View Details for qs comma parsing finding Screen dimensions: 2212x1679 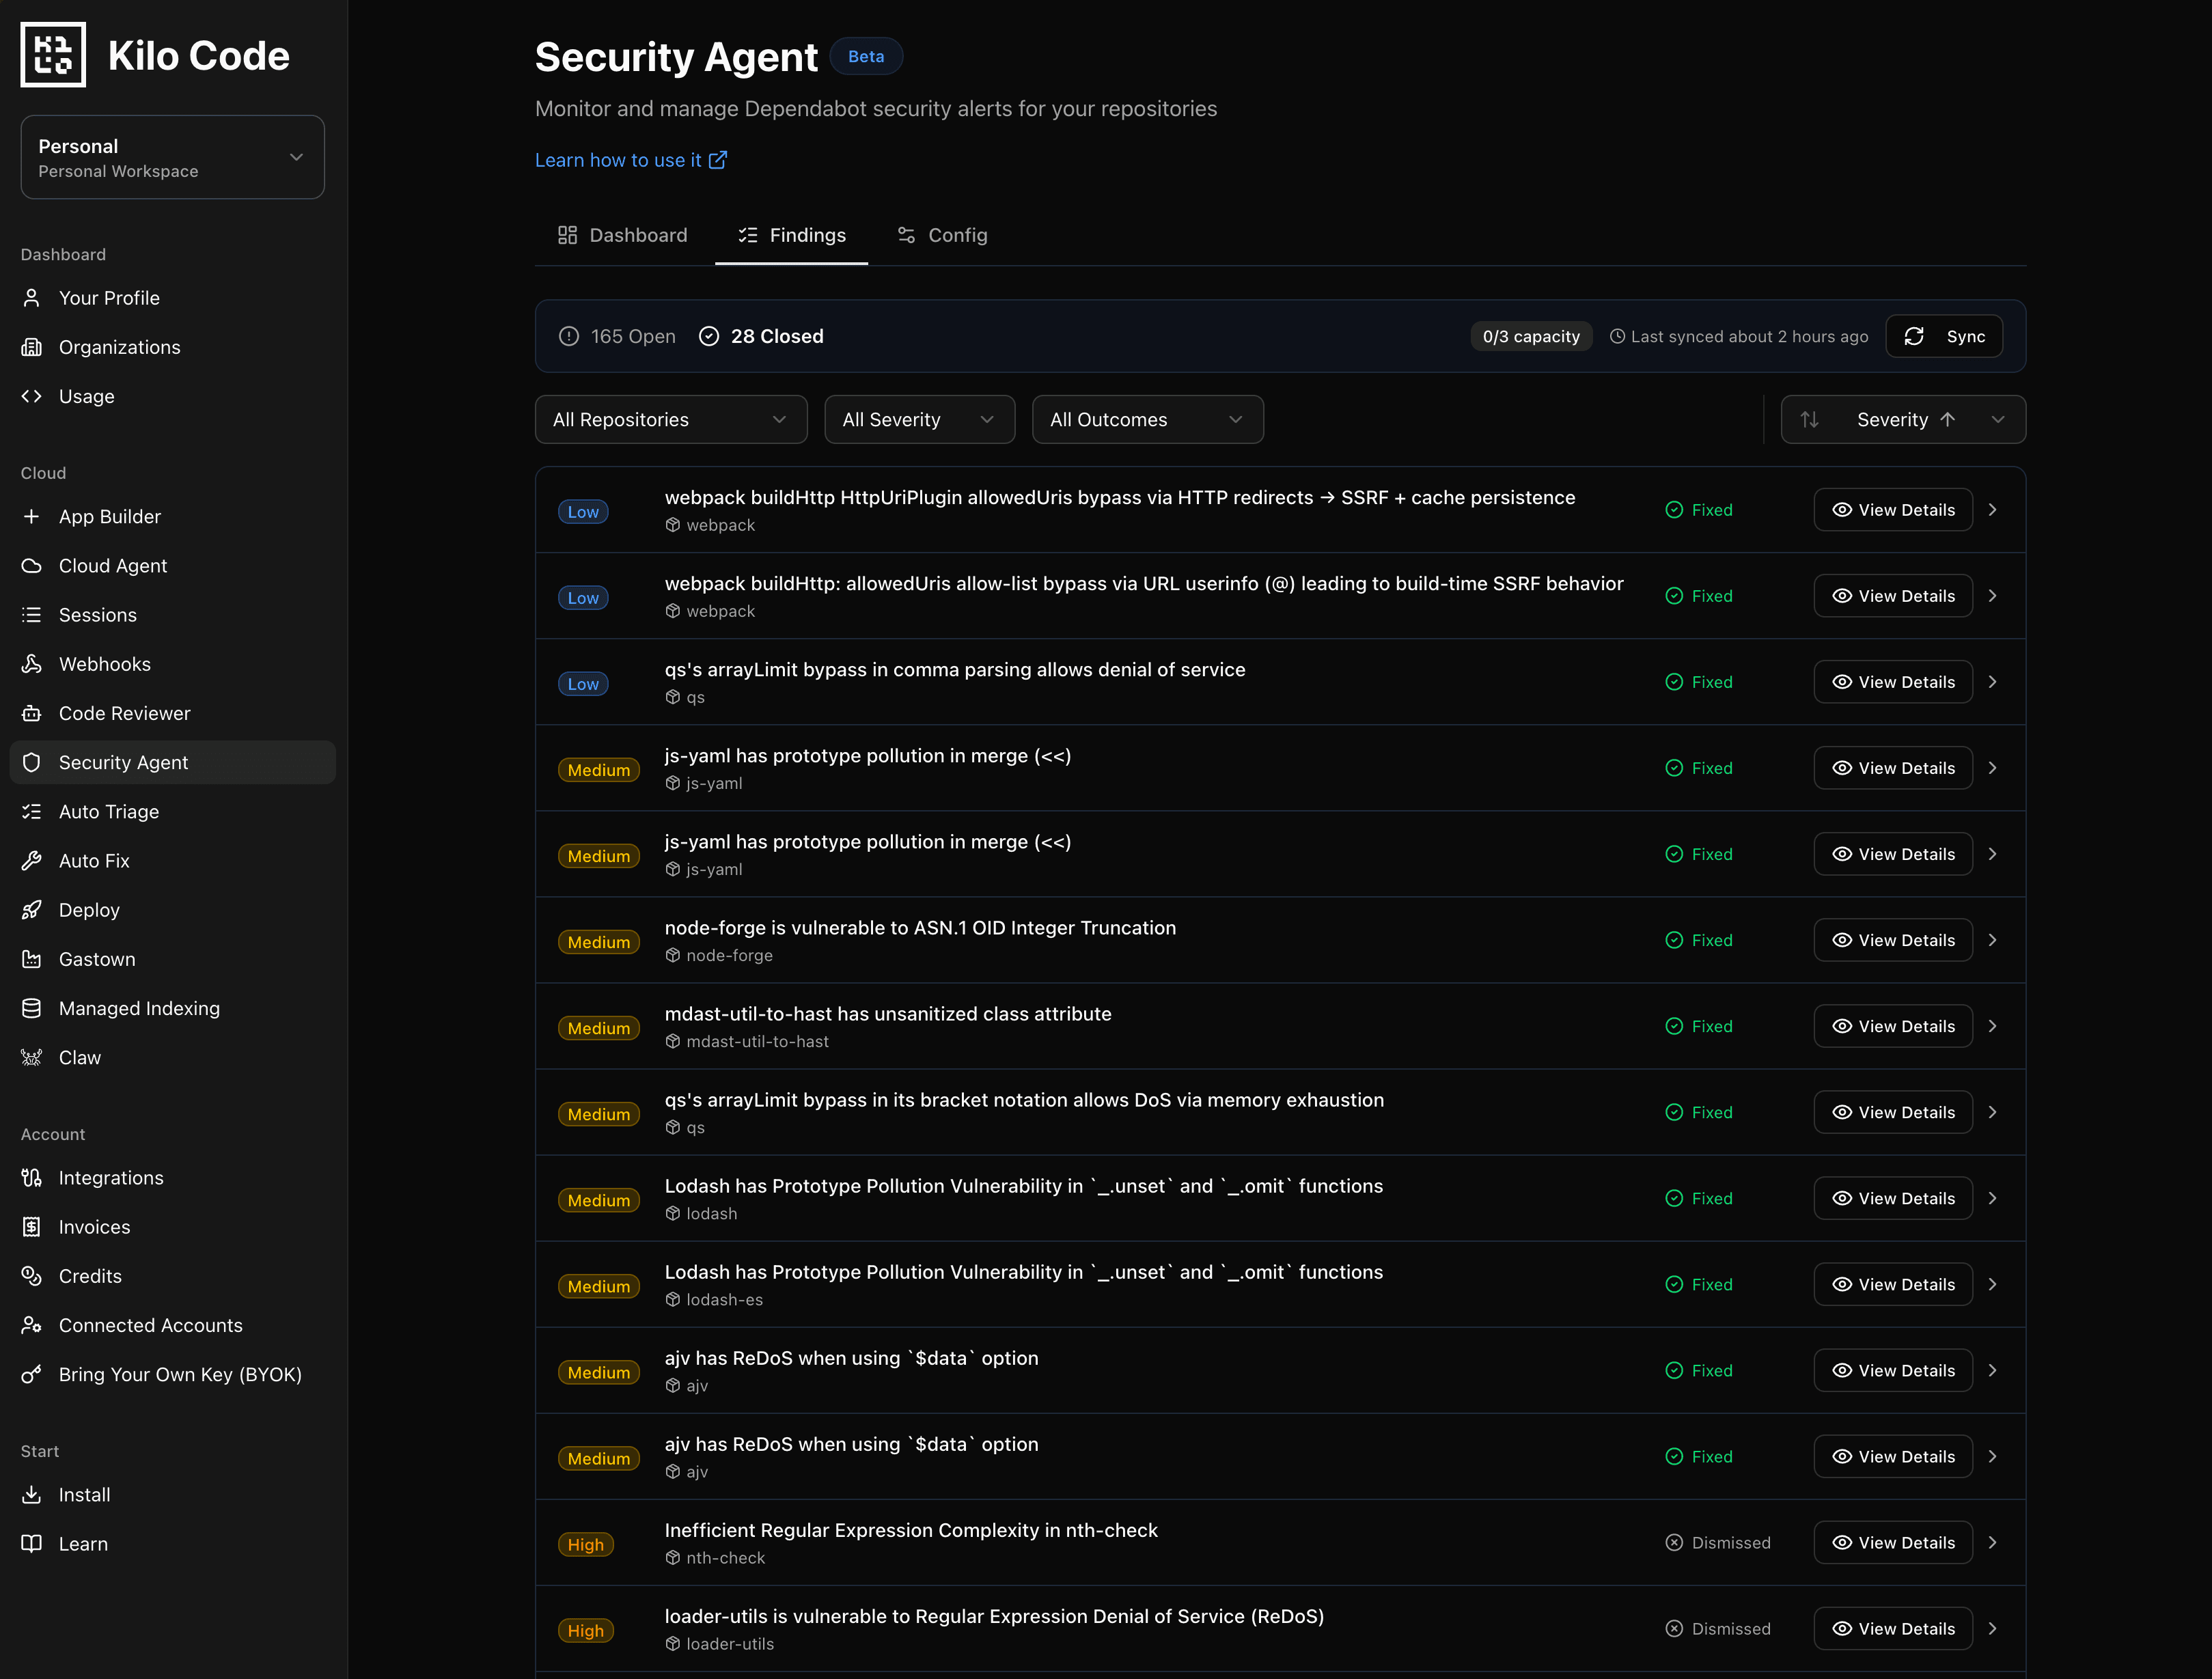[1893, 682]
